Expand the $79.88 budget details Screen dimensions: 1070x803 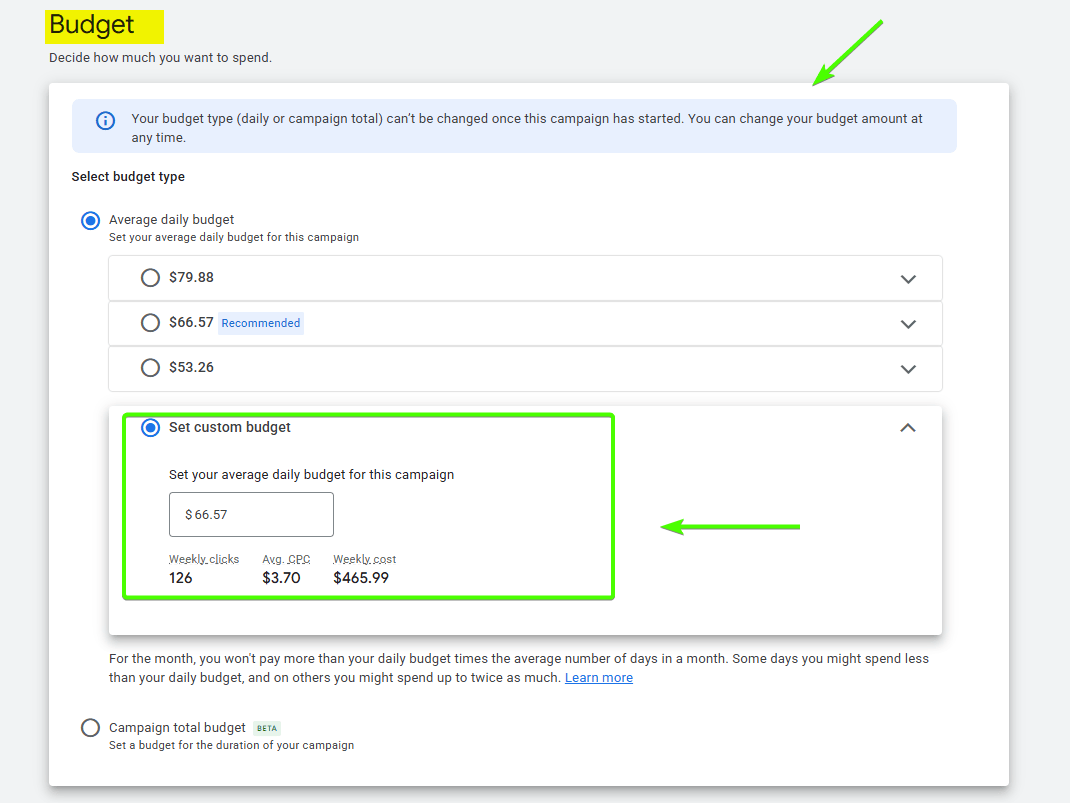click(908, 278)
